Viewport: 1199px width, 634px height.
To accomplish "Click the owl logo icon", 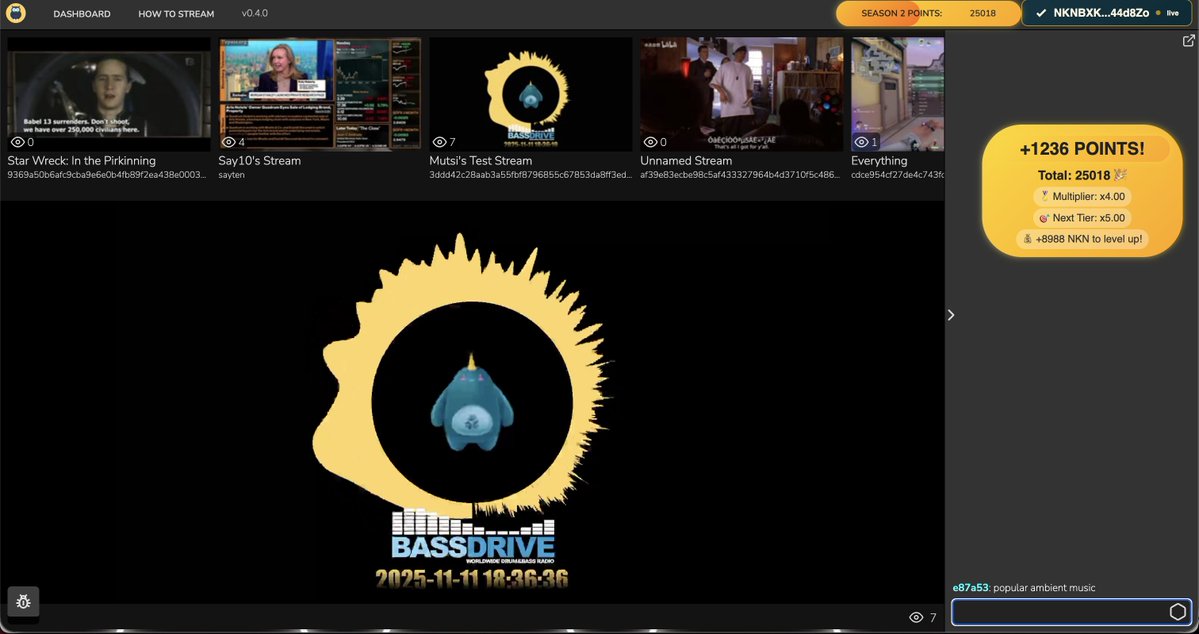I will pos(15,13).
